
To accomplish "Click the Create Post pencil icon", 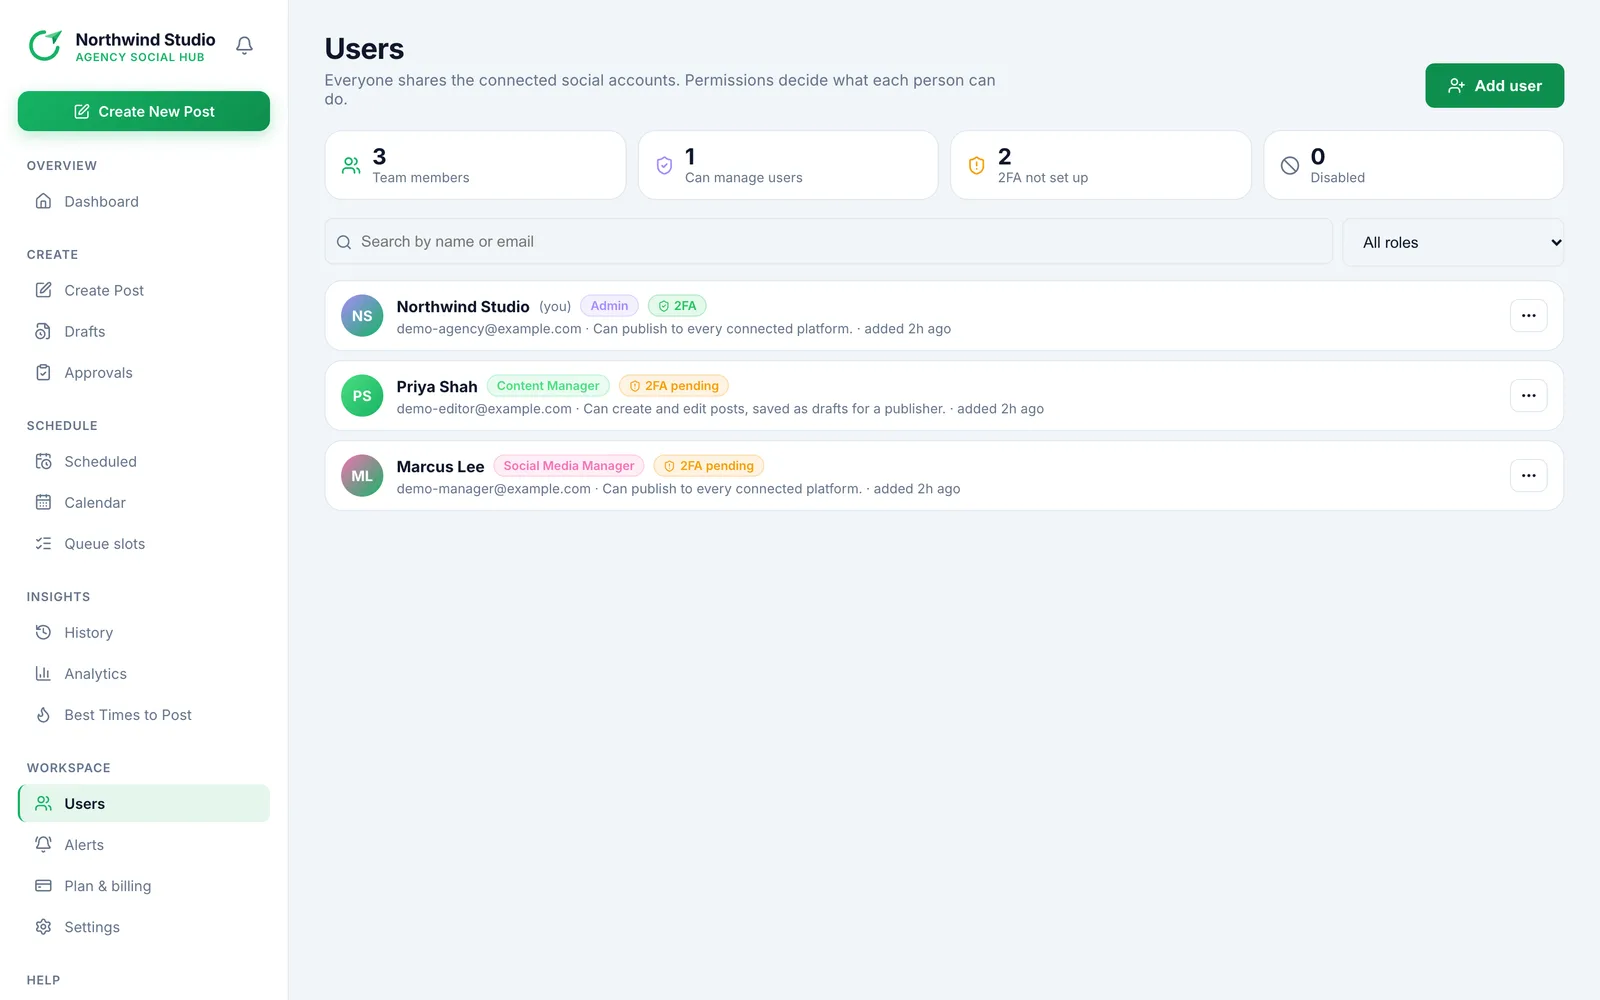I will tap(43, 290).
